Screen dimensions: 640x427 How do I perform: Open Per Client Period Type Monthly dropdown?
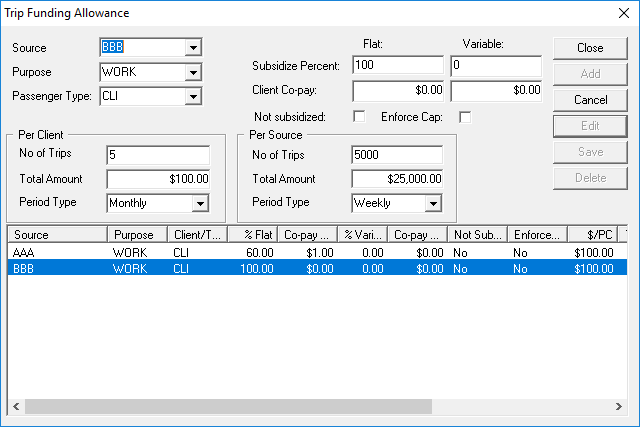tap(200, 203)
